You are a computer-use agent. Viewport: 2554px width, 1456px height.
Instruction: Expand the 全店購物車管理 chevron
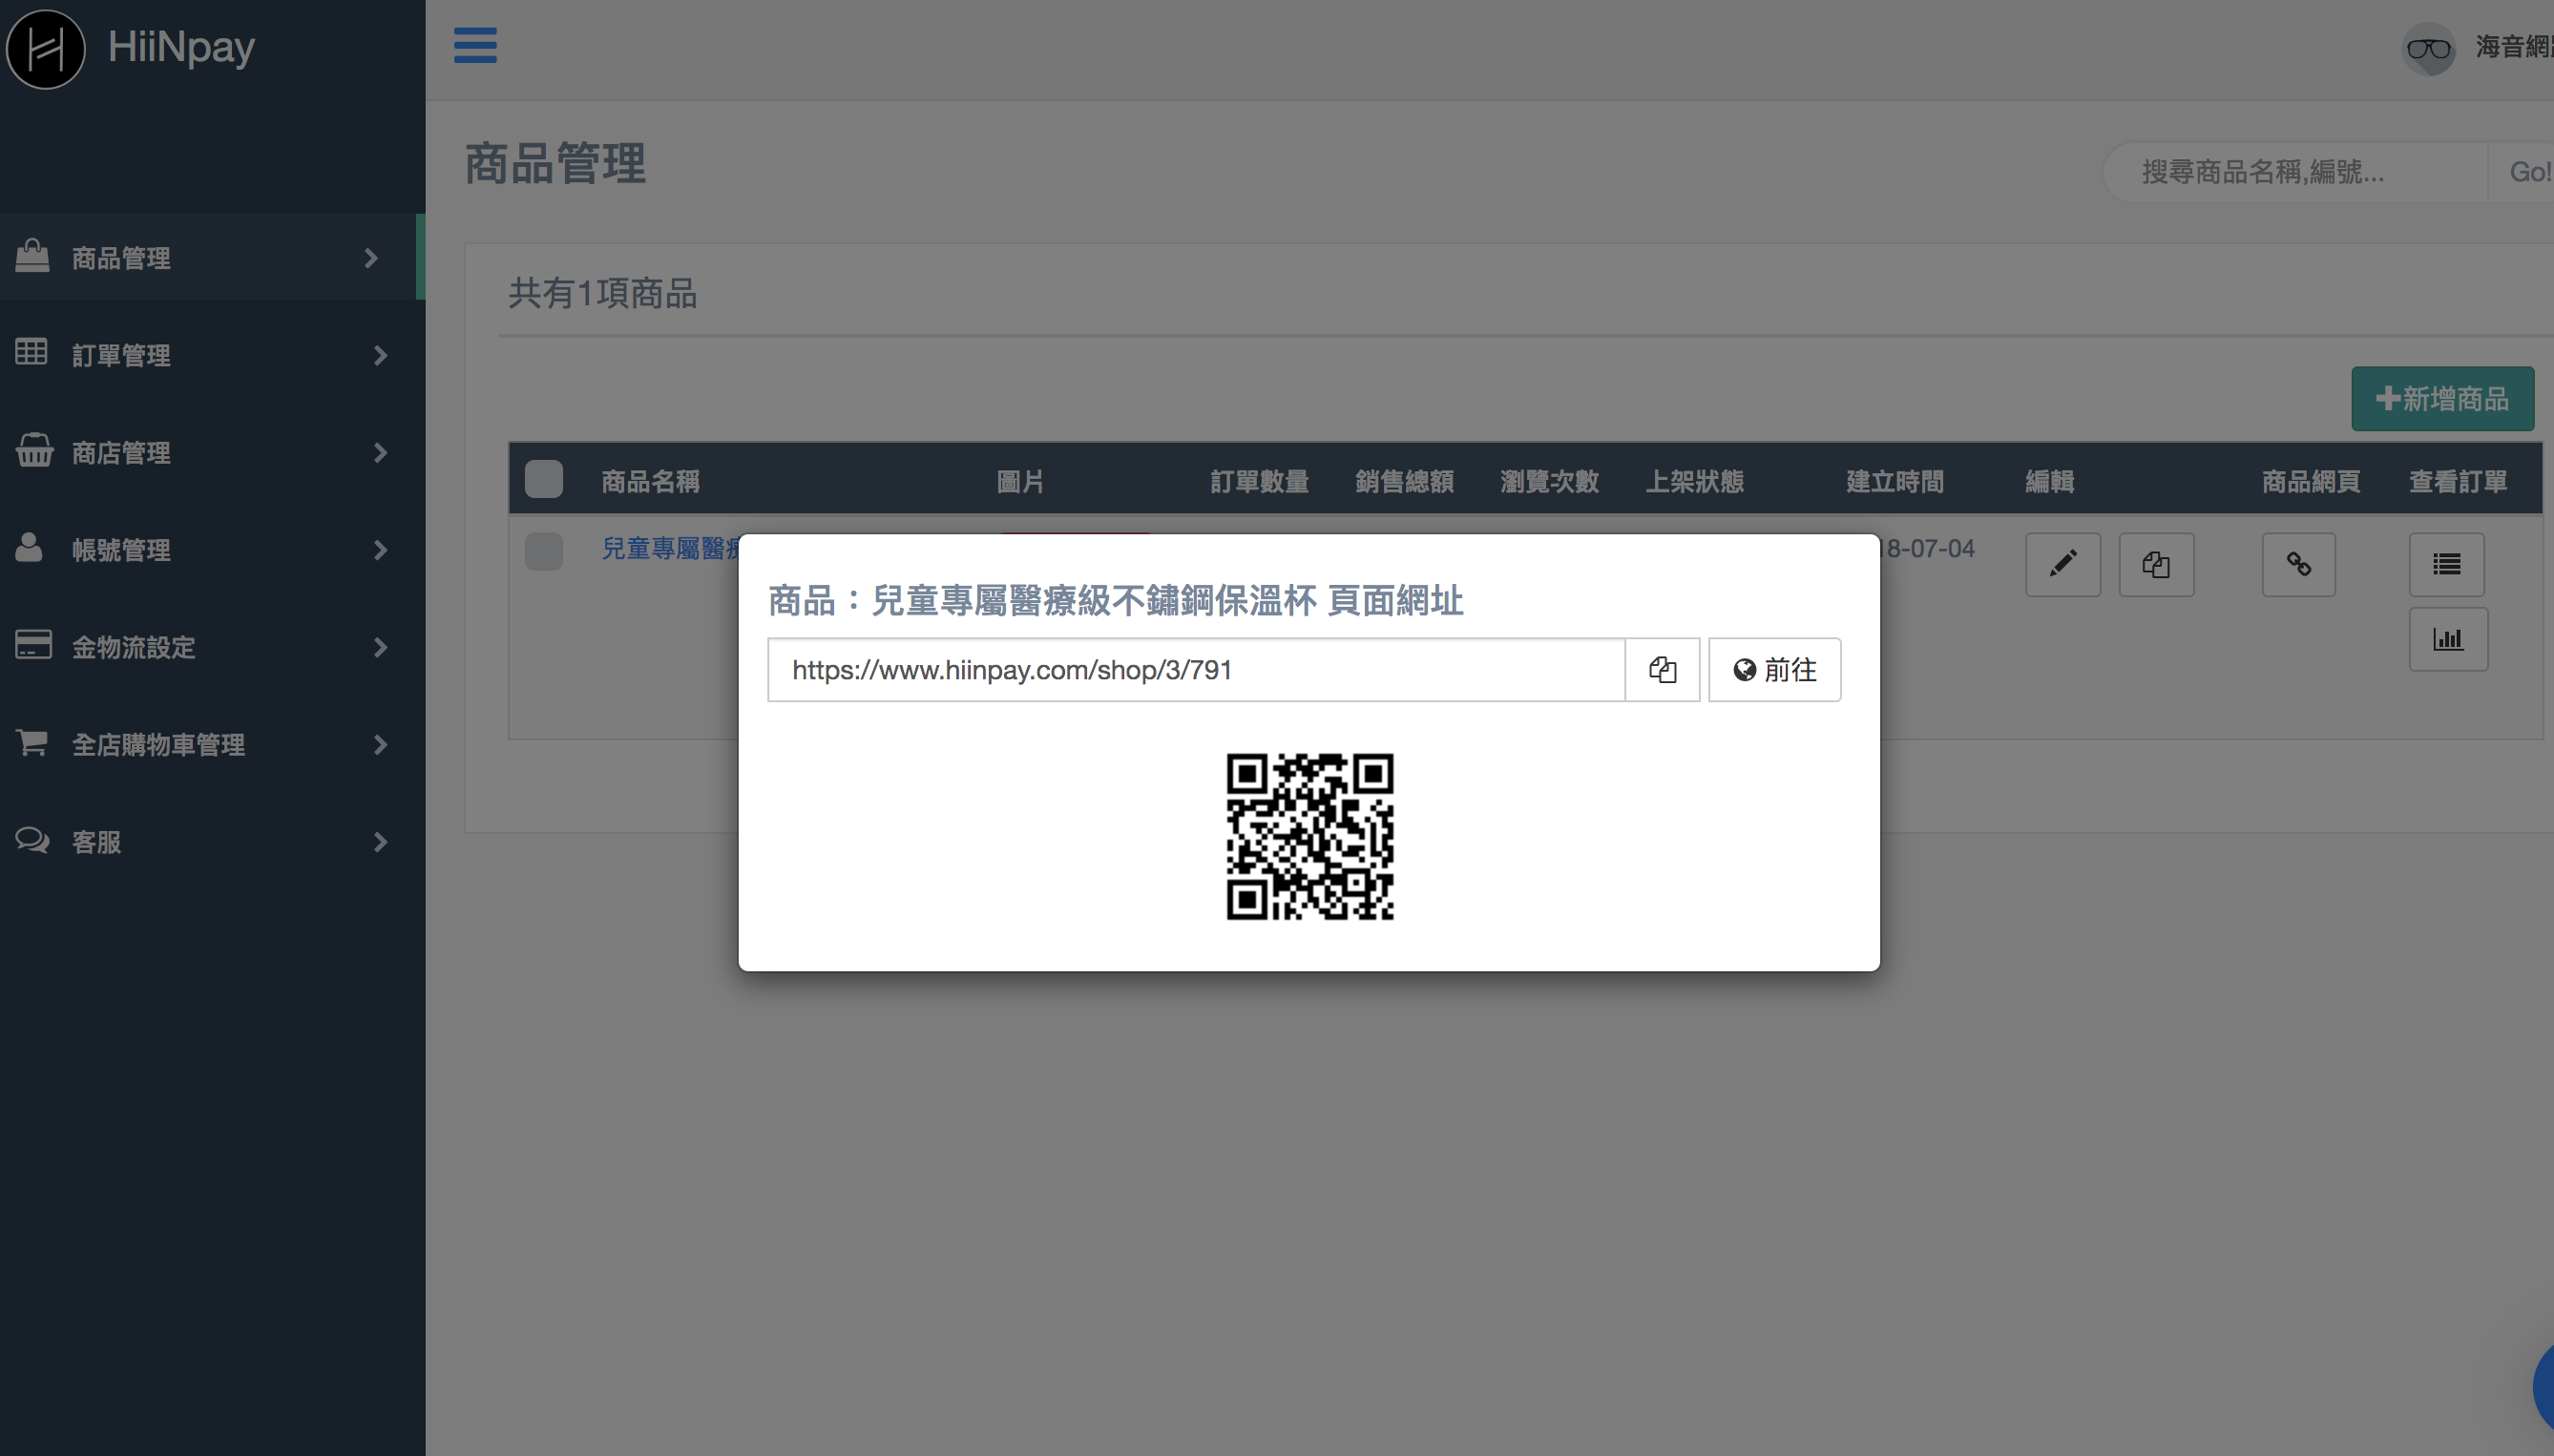(380, 745)
